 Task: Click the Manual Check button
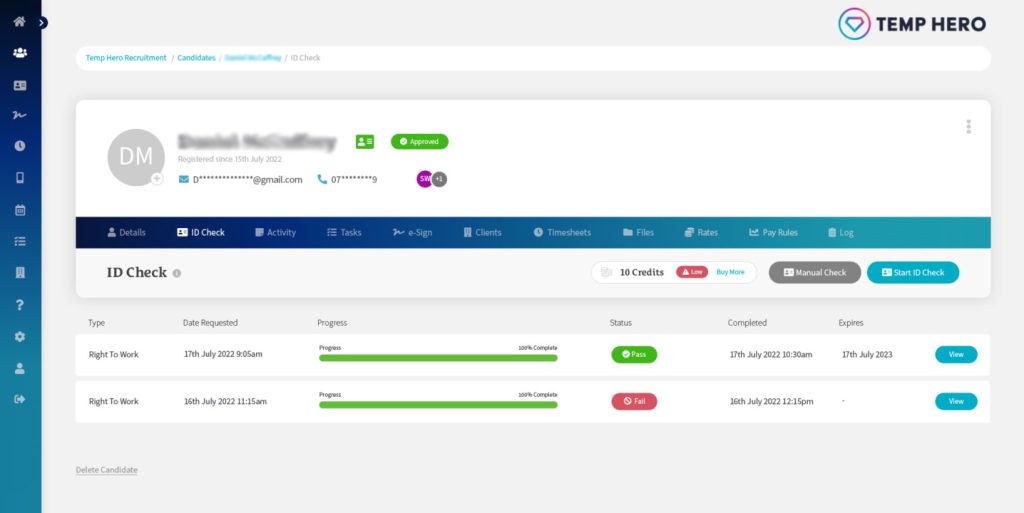[x=814, y=273]
